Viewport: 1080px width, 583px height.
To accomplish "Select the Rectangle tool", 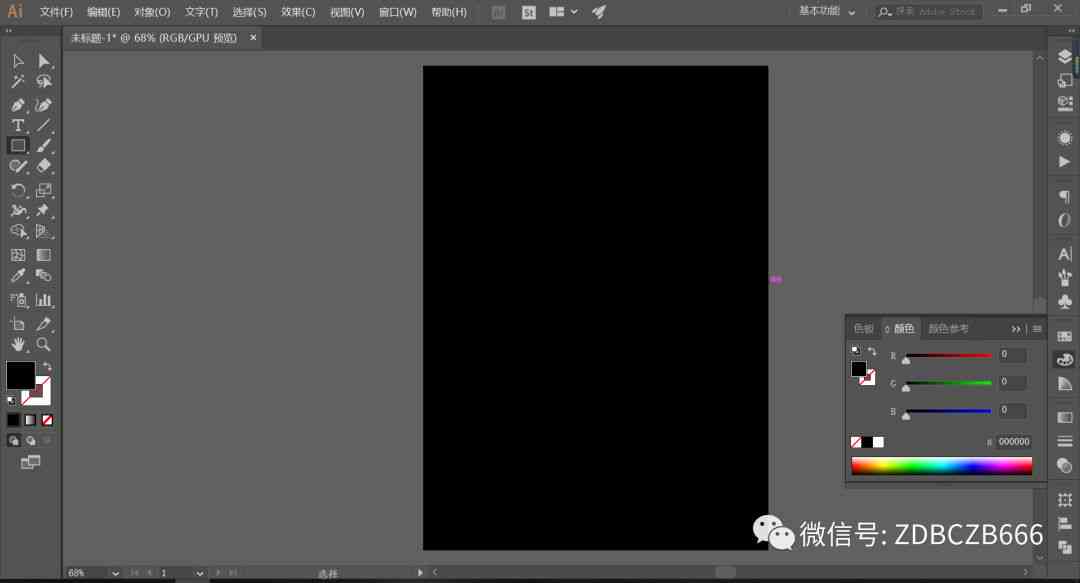I will (18, 145).
